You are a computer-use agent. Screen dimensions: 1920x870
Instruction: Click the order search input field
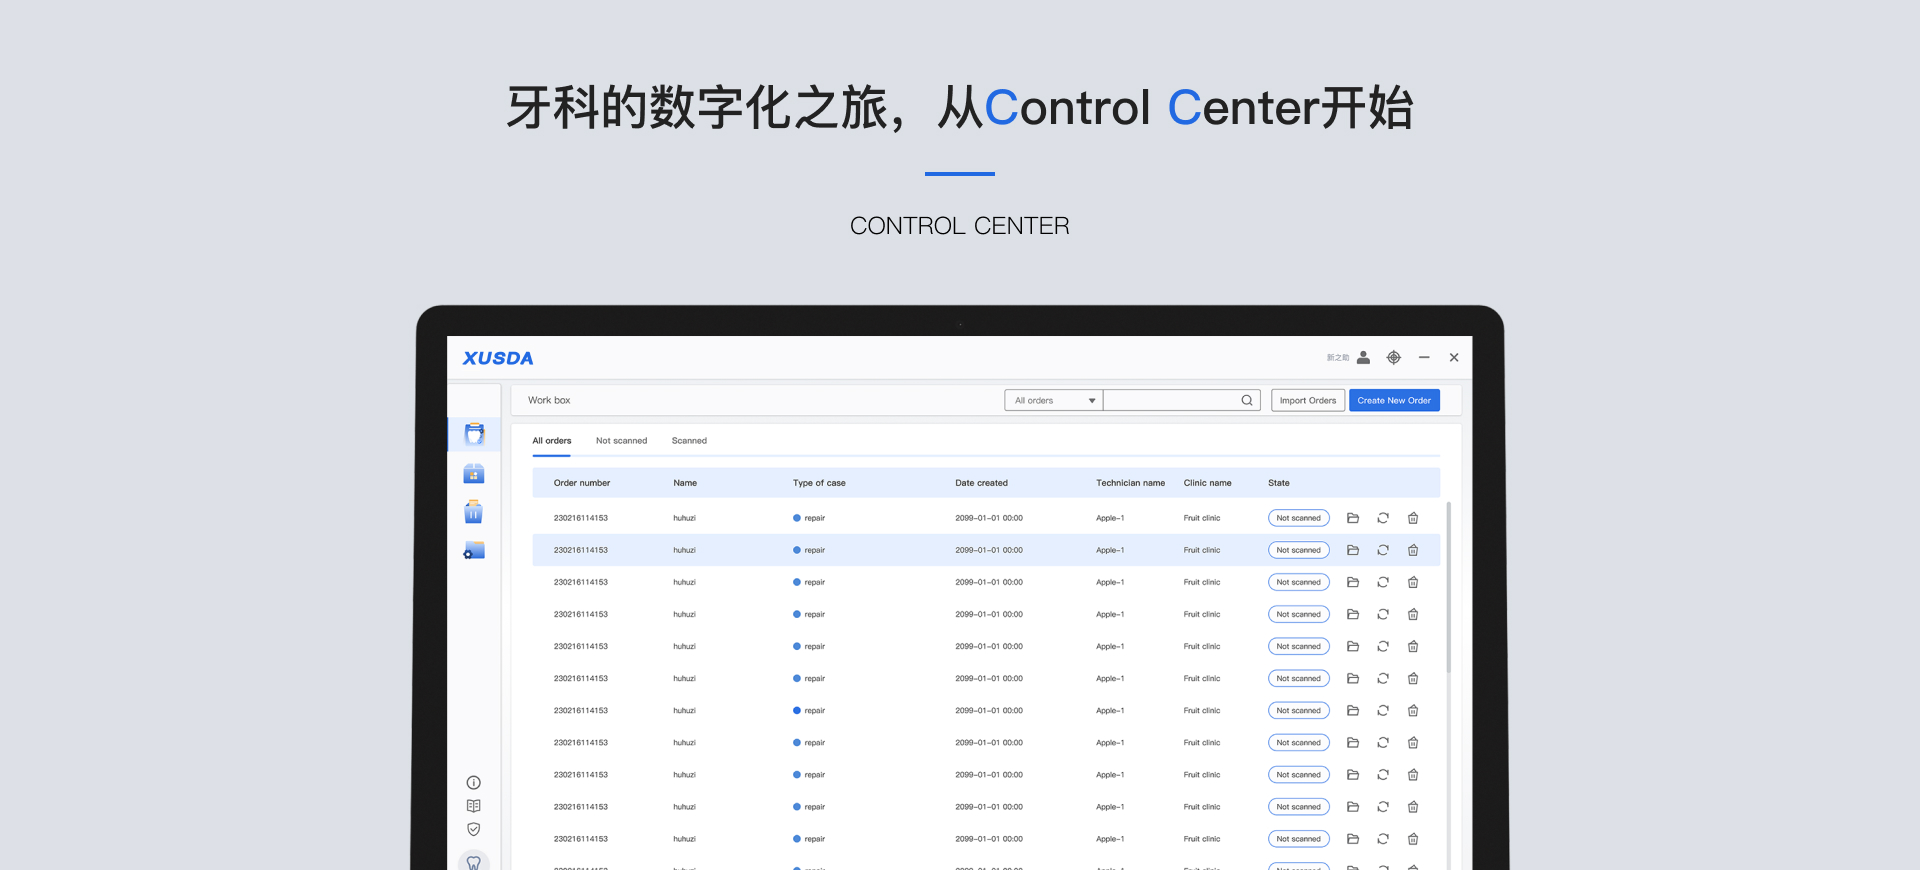pos(1170,401)
